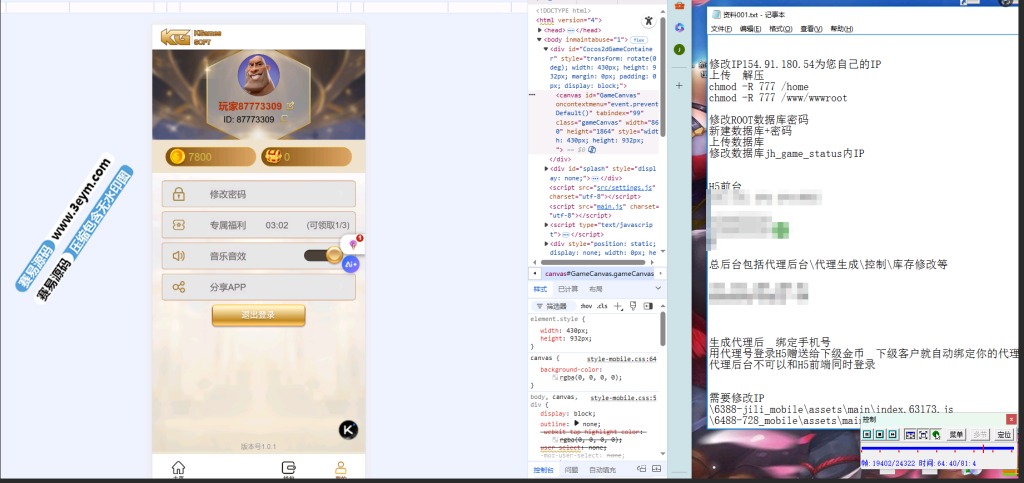Toggle :hov element state panel
This screenshot has width=1024, height=483.
[x=586, y=306]
